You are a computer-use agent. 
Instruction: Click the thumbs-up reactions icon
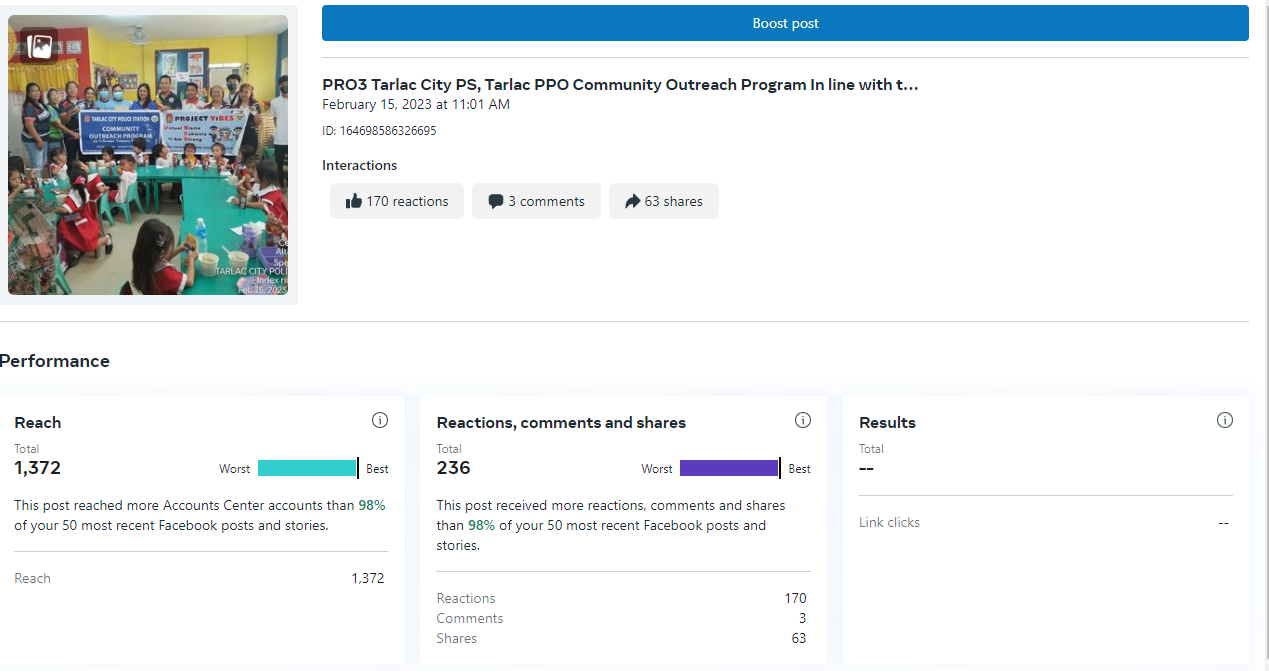pos(353,201)
